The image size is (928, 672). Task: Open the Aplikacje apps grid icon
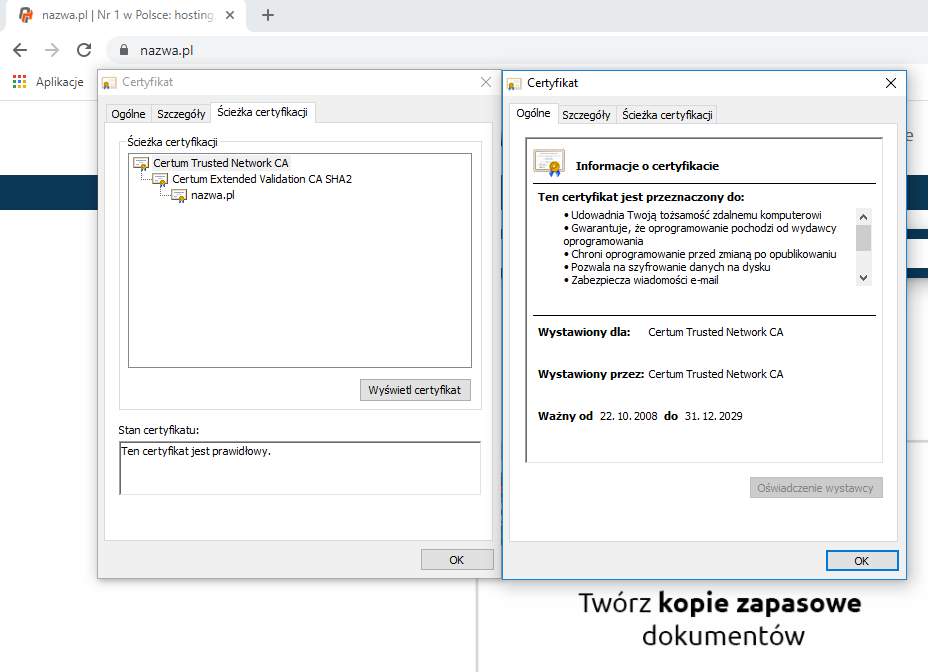[20, 82]
